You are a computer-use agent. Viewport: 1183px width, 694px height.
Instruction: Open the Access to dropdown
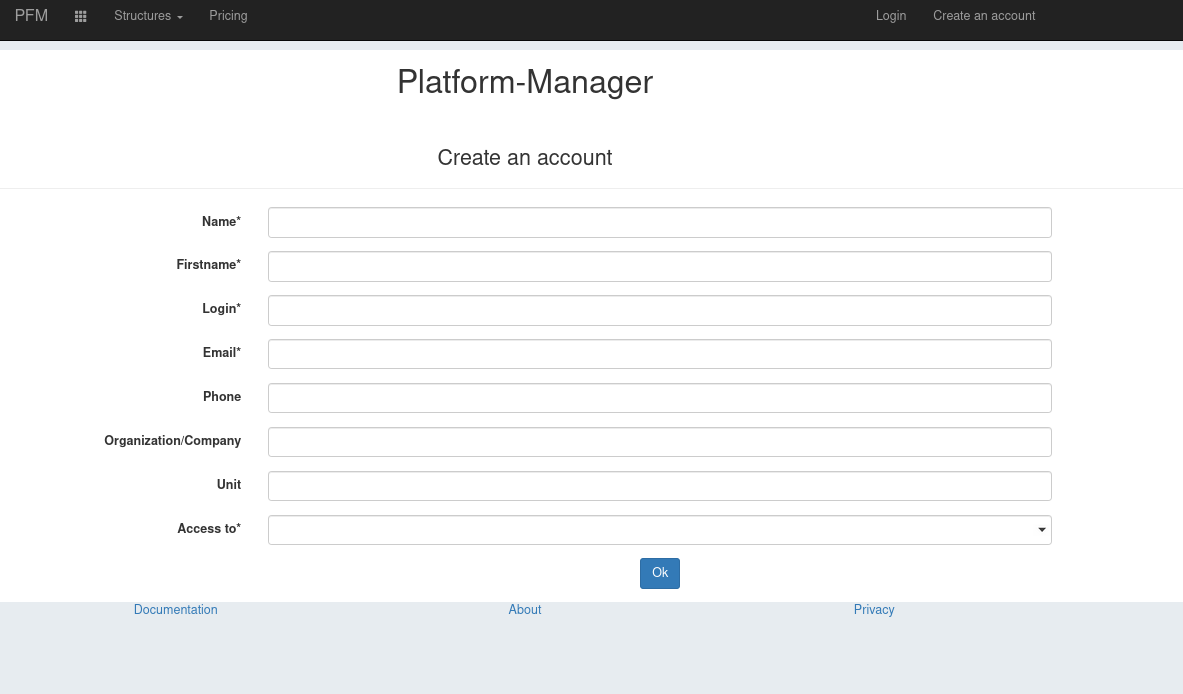[x=659, y=530]
